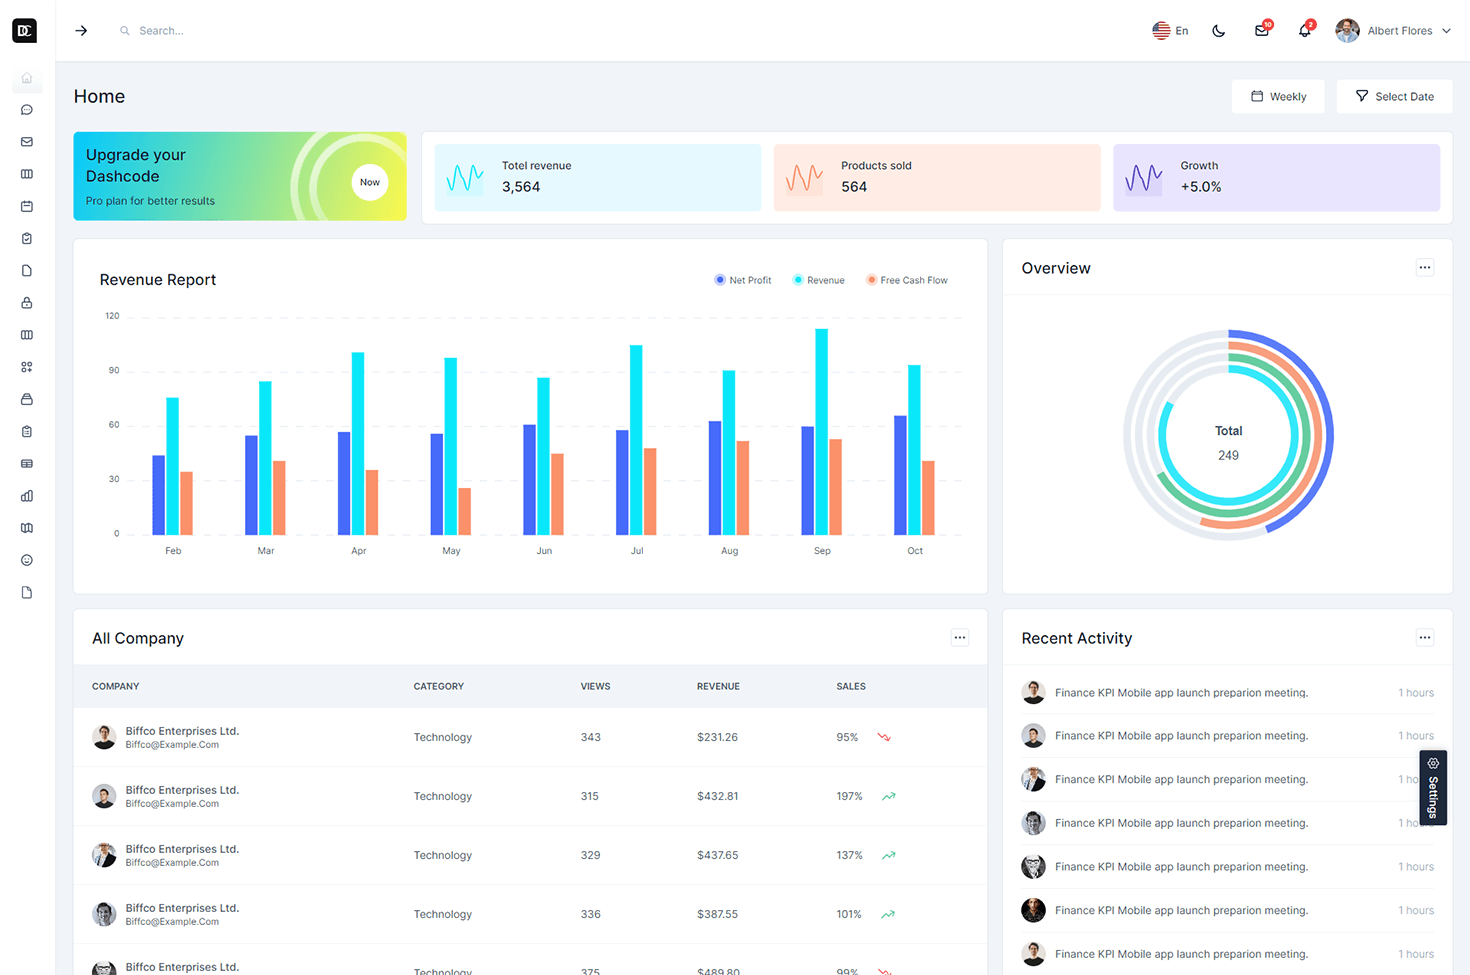Click the Revenue Report heading
The image size is (1470, 975).
pos(158,280)
